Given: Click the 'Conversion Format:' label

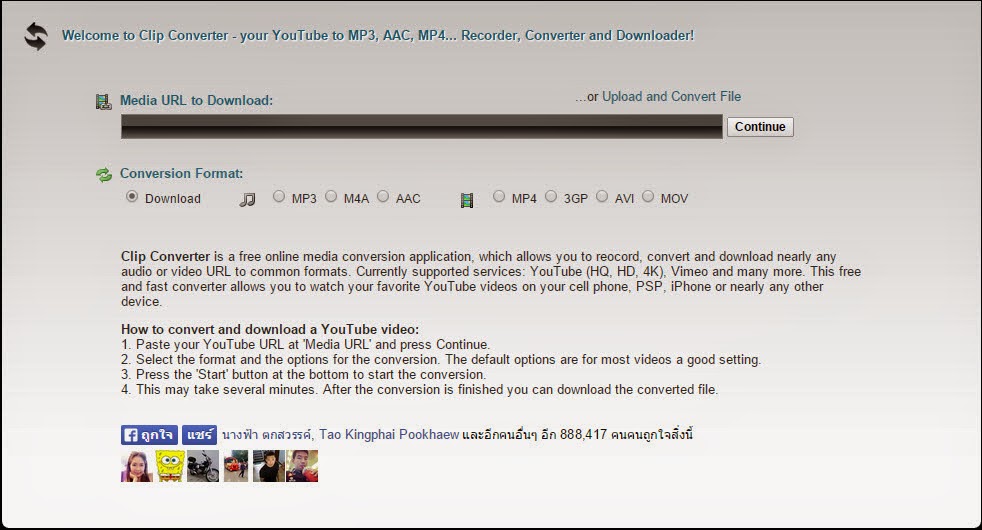Looking at the screenshot, I should (x=181, y=174).
